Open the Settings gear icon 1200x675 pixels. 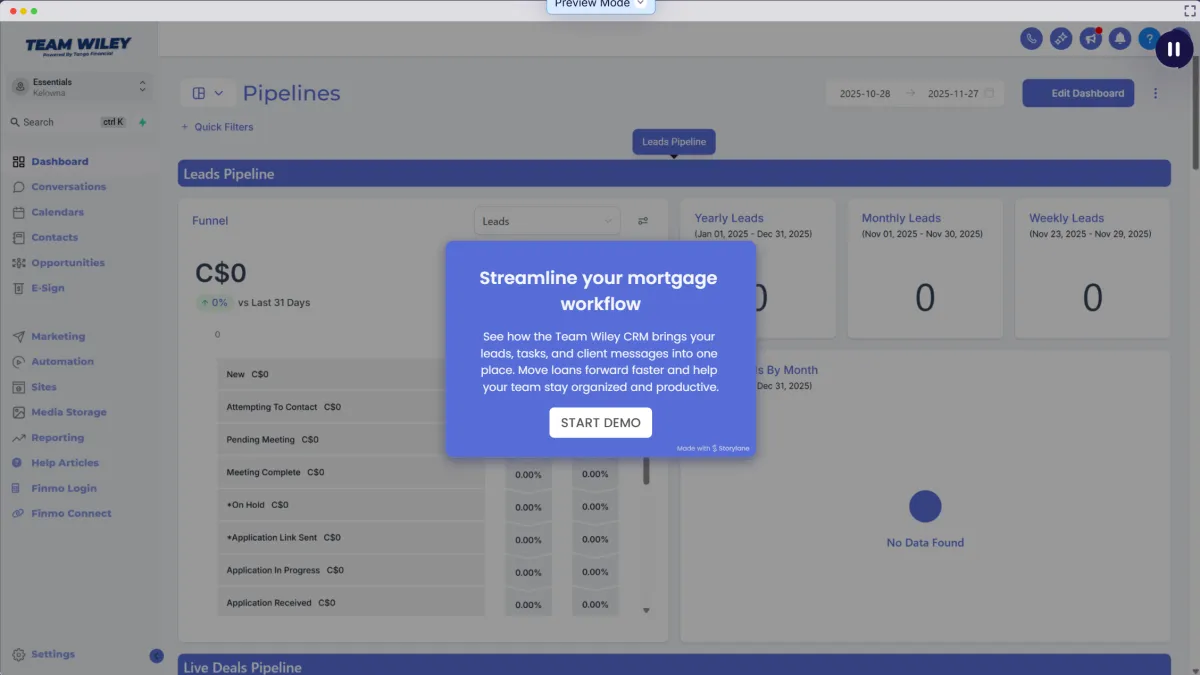tap(19, 654)
